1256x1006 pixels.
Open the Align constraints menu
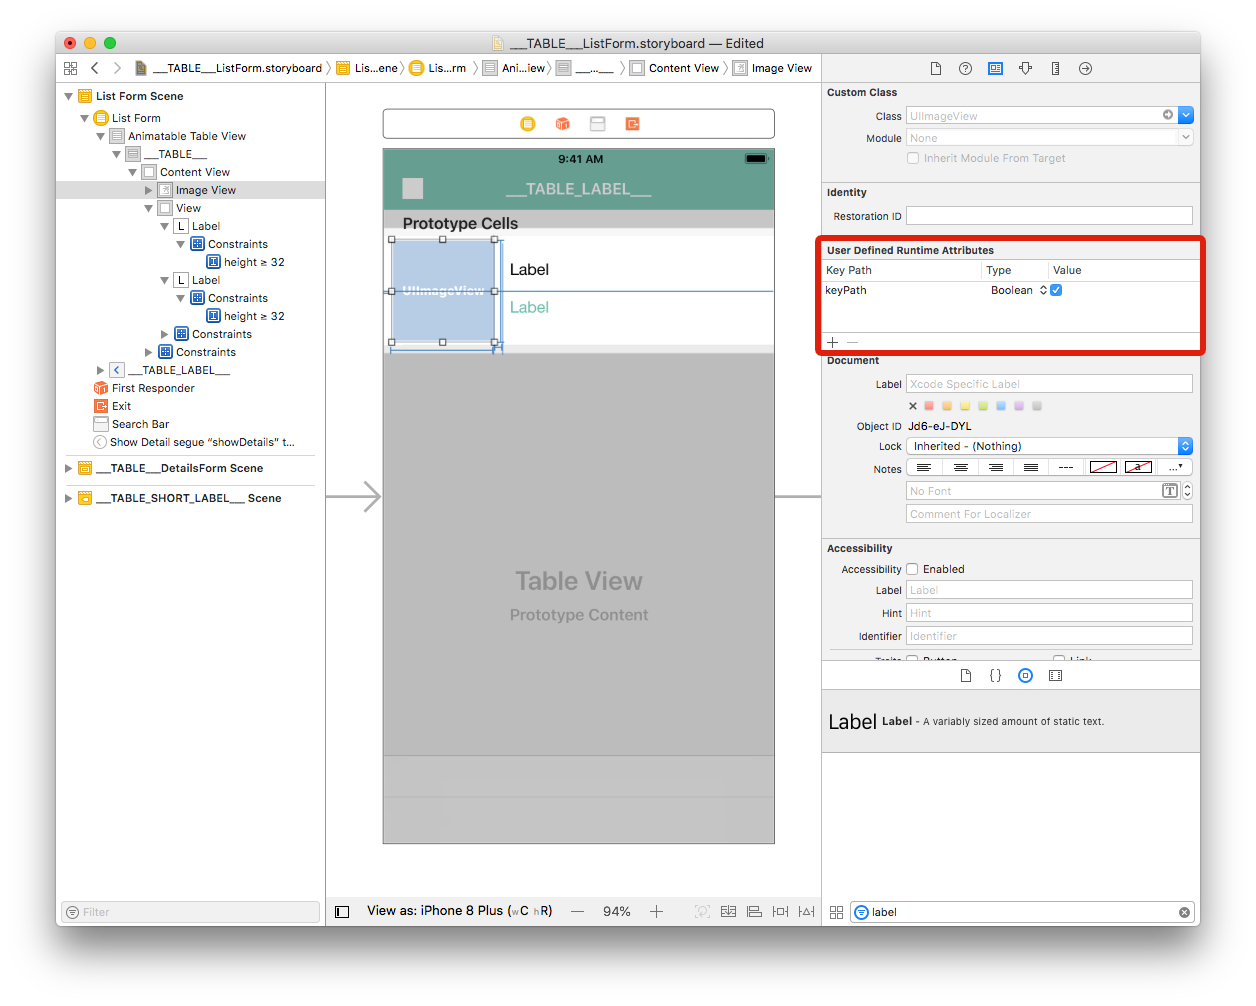(x=754, y=912)
